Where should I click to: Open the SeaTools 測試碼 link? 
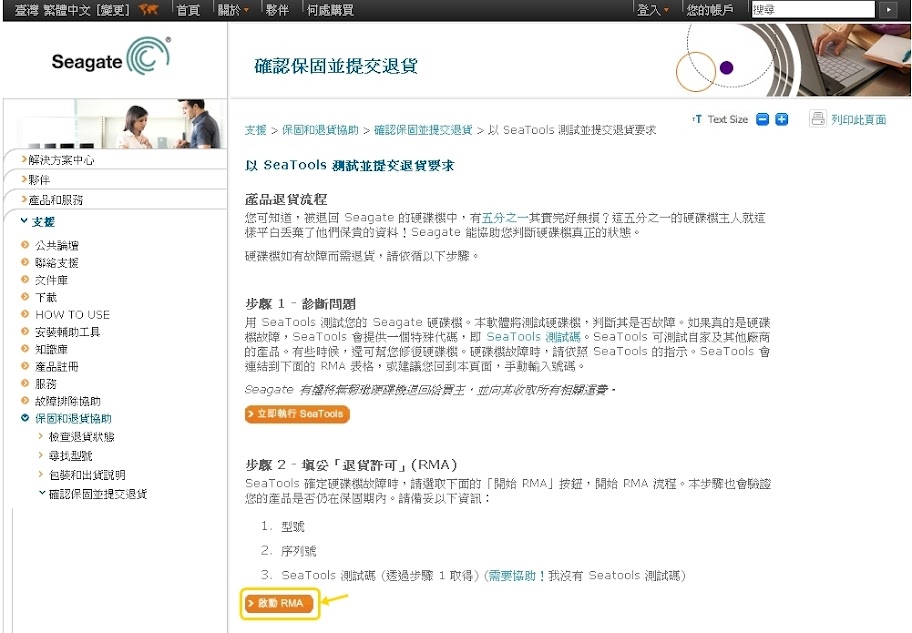pos(533,337)
